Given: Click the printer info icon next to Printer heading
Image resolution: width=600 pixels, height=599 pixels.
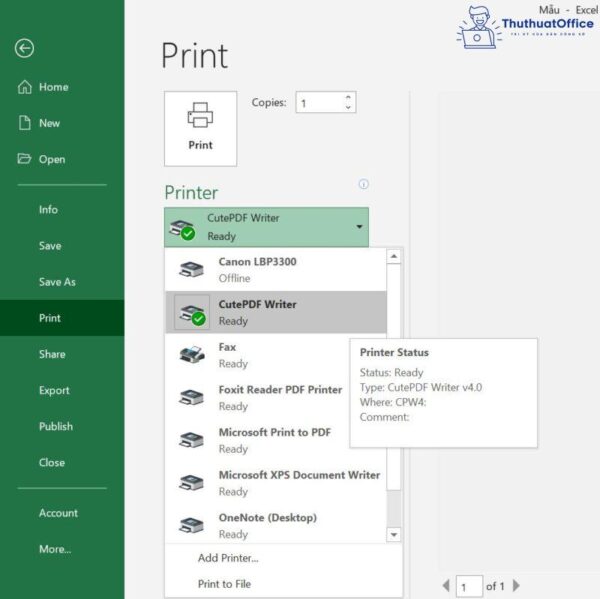Looking at the screenshot, I should click(364, 184).
